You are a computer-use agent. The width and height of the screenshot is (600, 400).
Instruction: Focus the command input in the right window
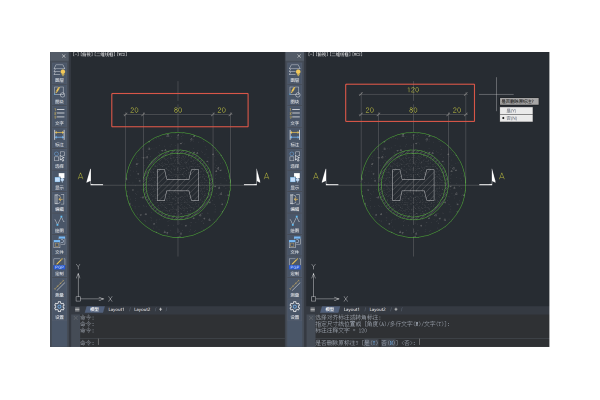coord(432,343)
